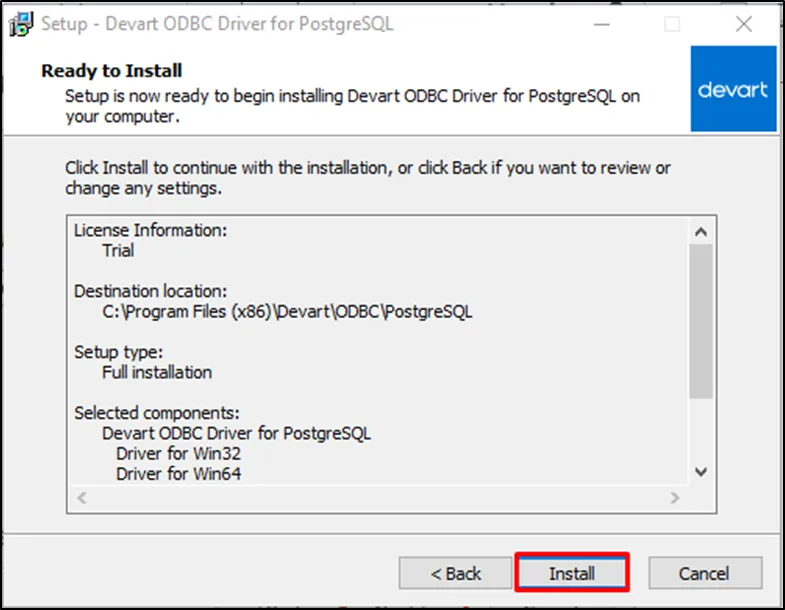The width and height of the screenshot is (785, 610).
Task: Minimize the setup window
Action: click(x=602, y=24)
